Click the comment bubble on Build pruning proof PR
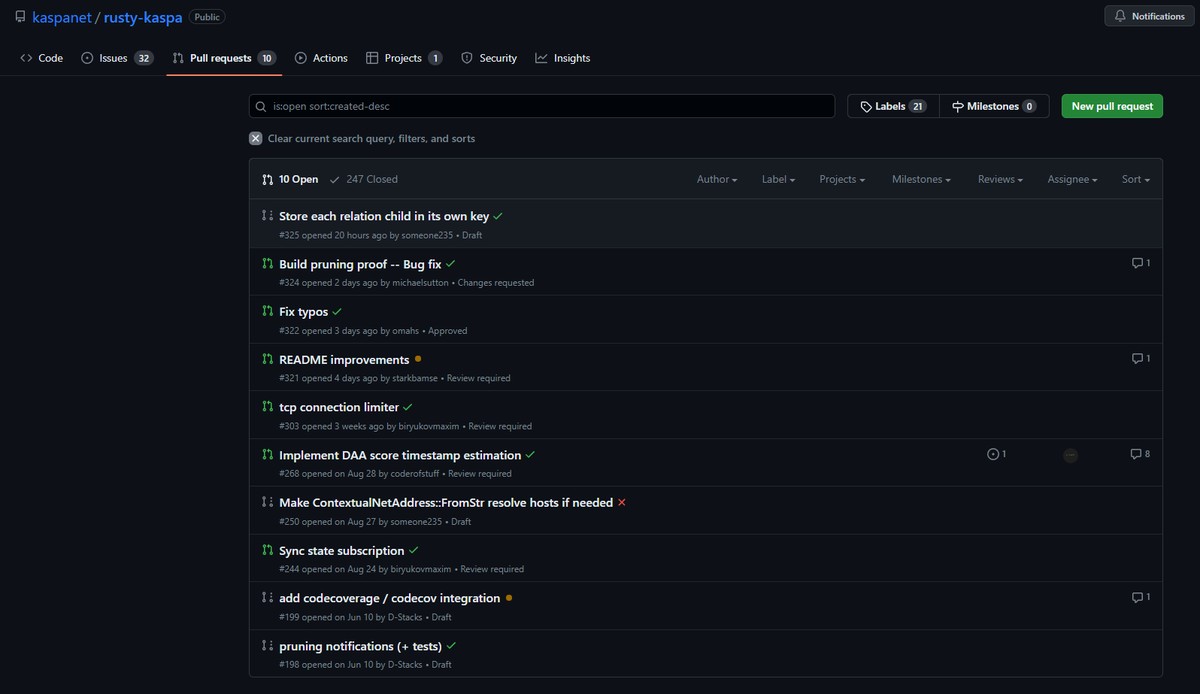This screenshot has width=1200, height=694. tap(1140, 262)
